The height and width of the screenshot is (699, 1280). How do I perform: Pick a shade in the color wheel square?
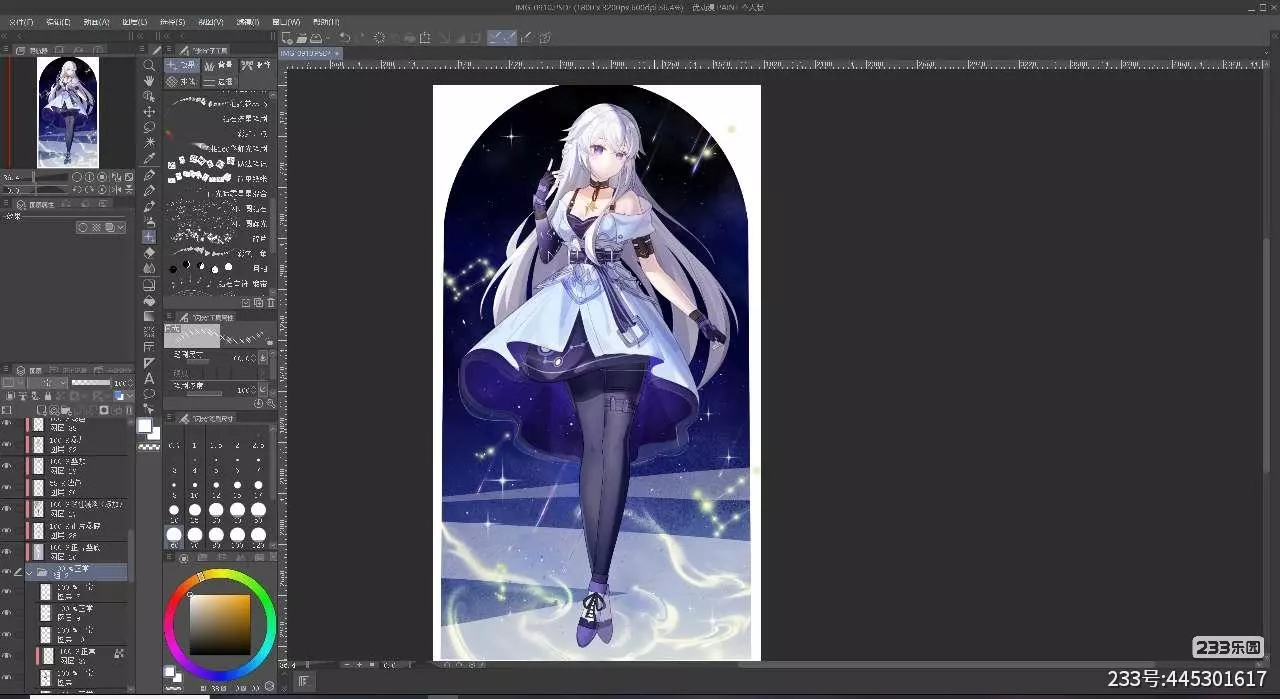[x=219, y=624]
